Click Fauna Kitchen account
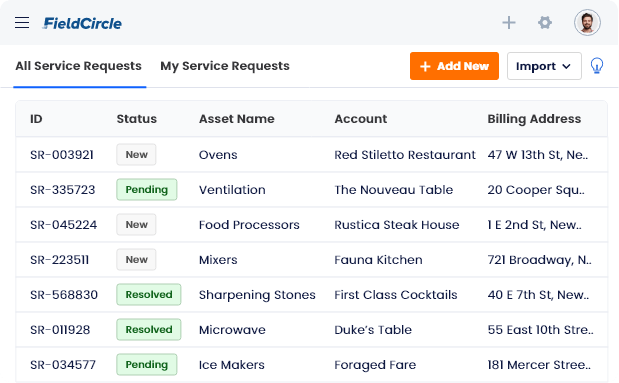The height and width of the screenshot is (383, 619). point(378,260)
